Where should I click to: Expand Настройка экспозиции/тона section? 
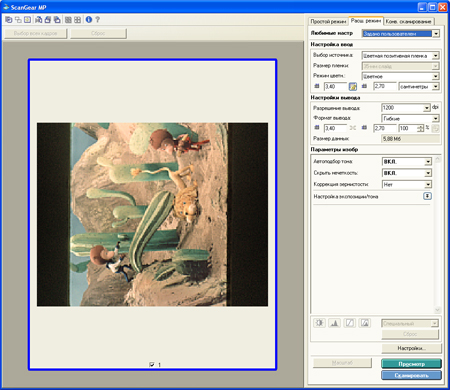(x=427, y=196)
